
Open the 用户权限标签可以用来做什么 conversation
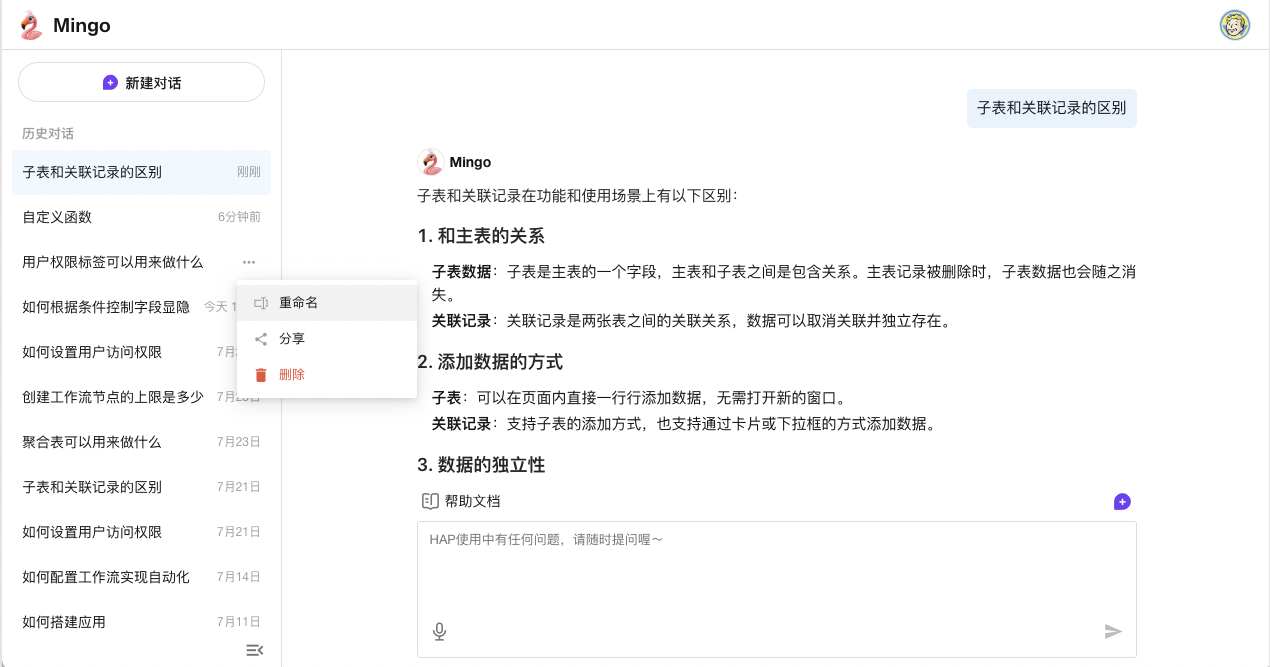[141, 262]
